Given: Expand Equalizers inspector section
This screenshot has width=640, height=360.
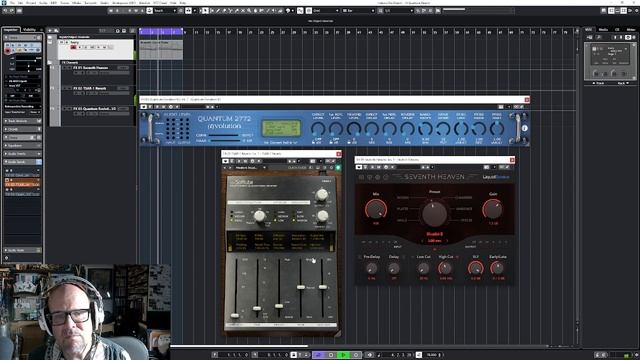Looking at the screenshot, I should 22,146.
